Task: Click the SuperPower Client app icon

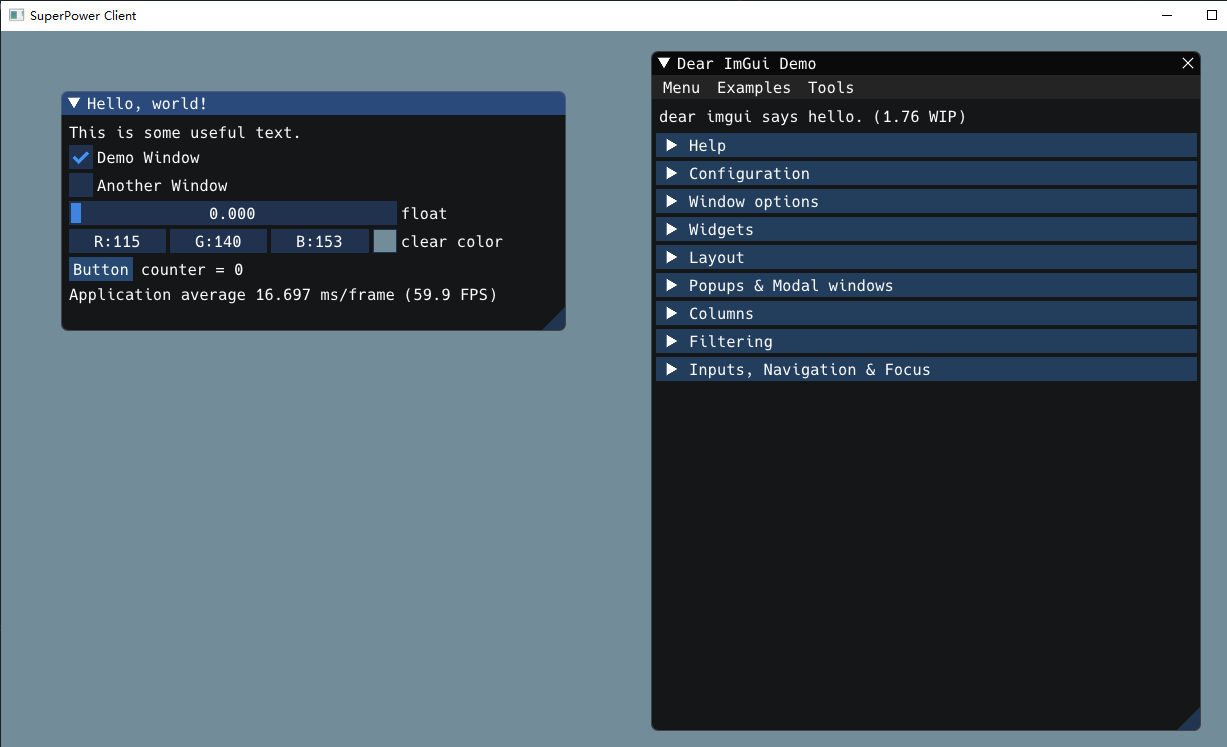Action: tap(16, 15)
